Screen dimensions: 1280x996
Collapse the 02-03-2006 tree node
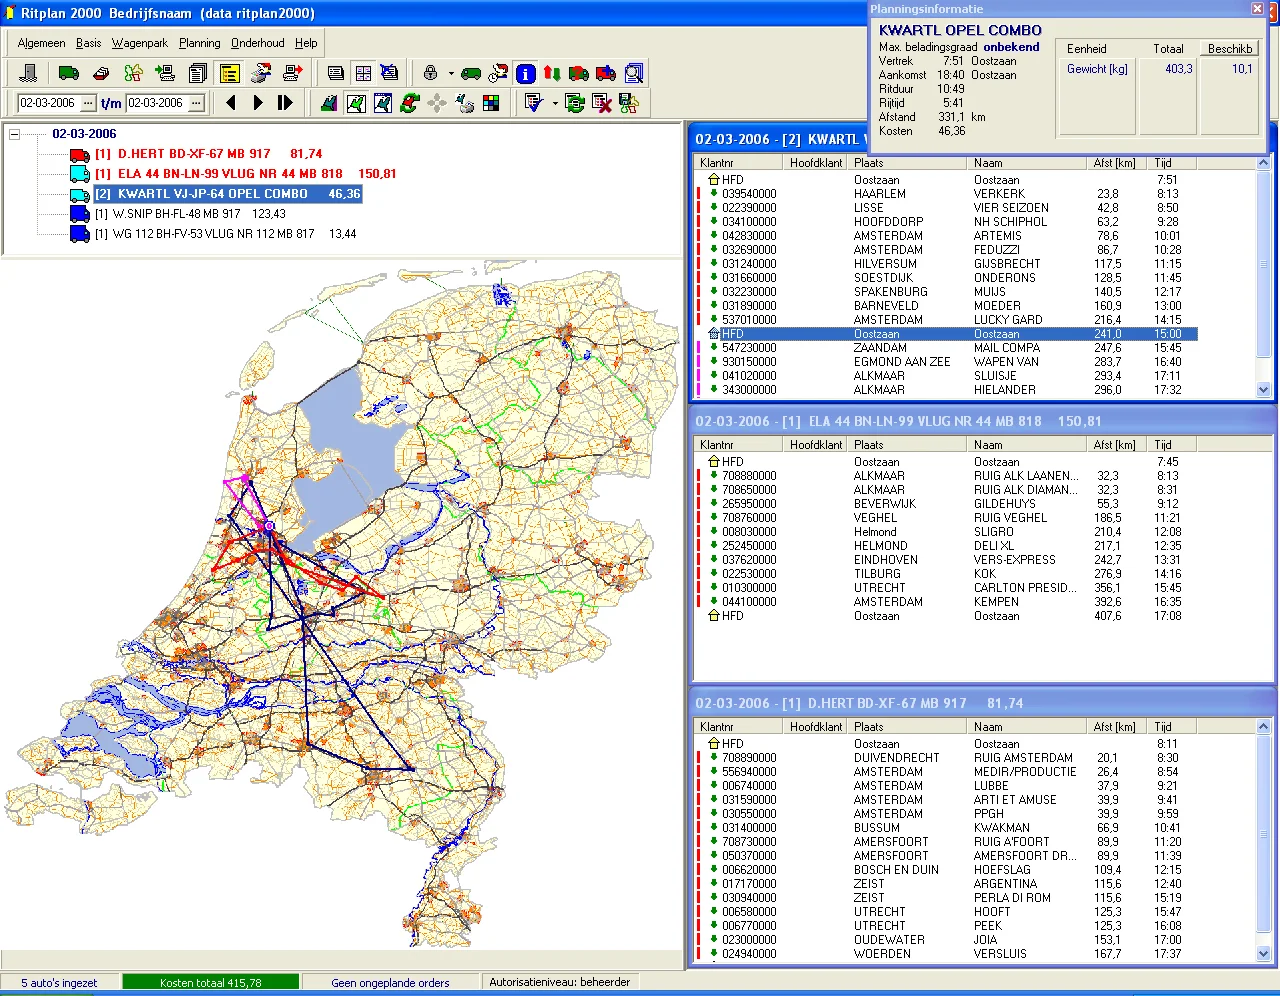(15, 134)
